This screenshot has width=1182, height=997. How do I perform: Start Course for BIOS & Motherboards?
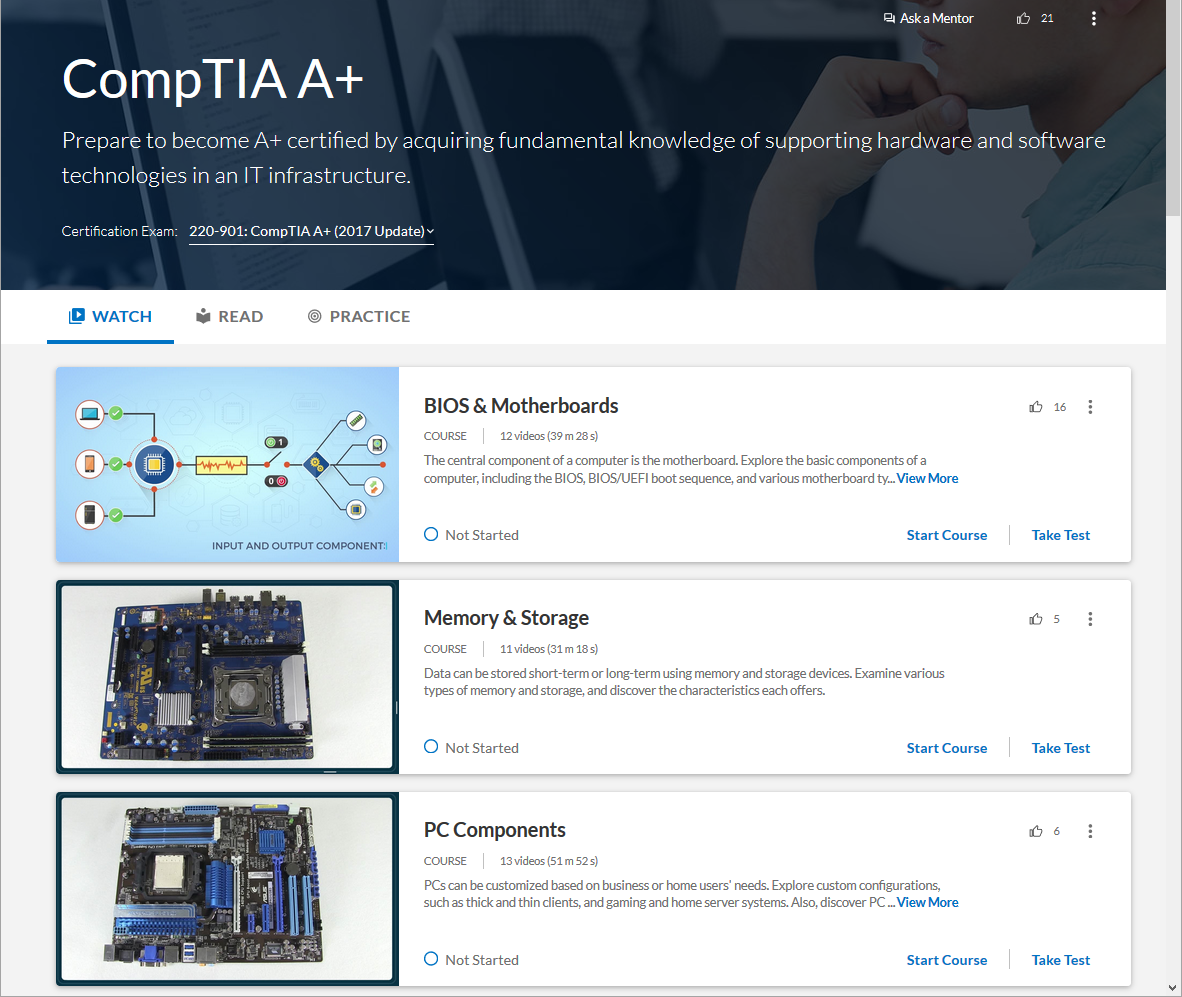click(947, 535)
